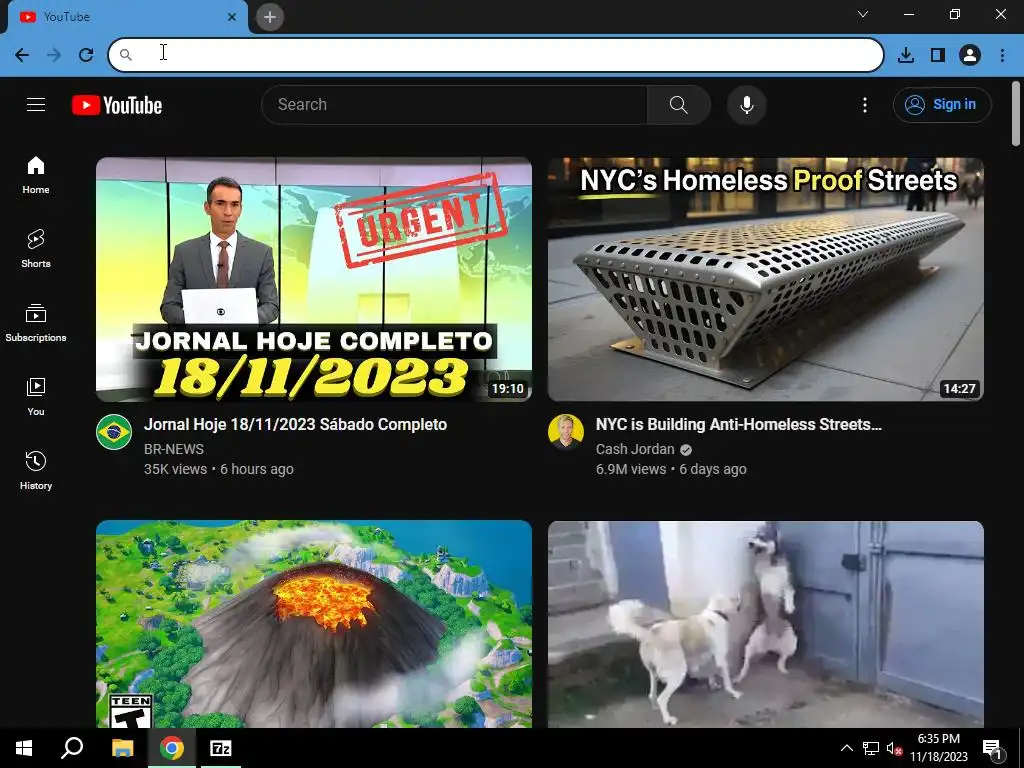Show hidden system tray icons

[x=846, y=748]
